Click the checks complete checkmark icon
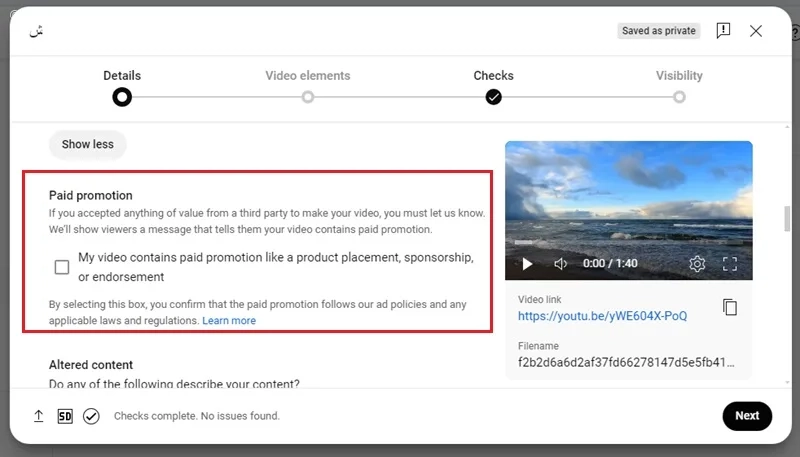 coord(91,416)
